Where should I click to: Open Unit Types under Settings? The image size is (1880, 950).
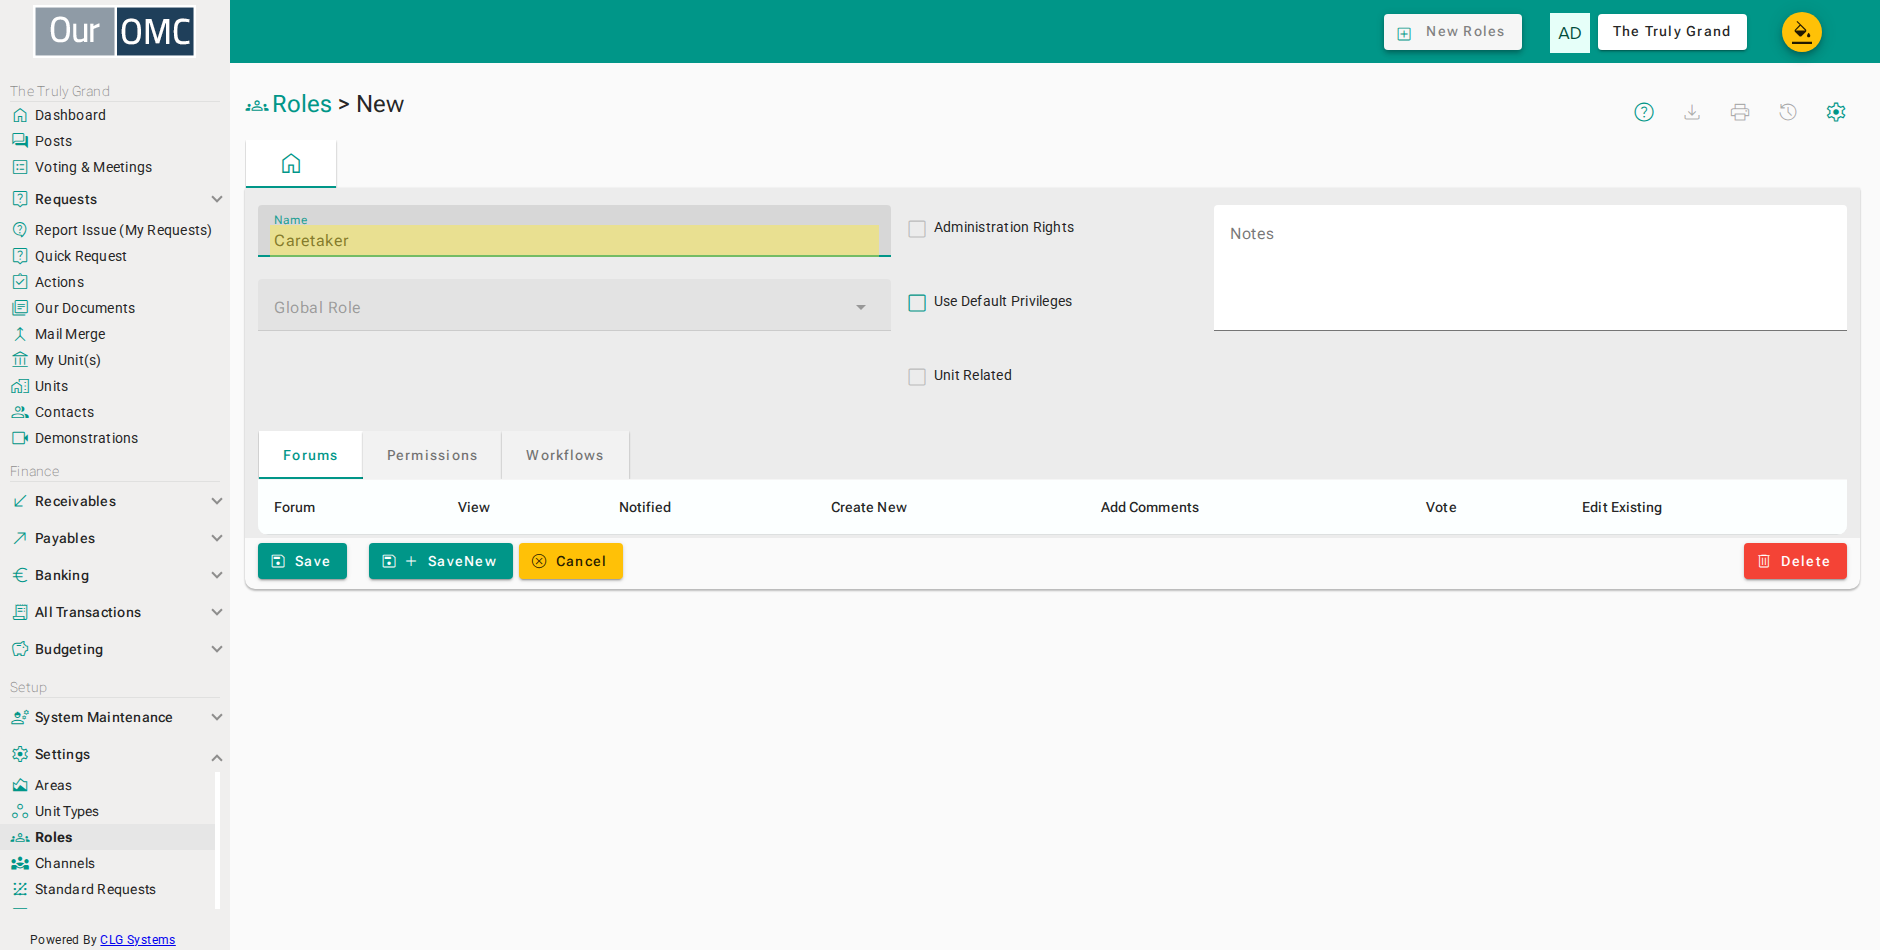66,811
